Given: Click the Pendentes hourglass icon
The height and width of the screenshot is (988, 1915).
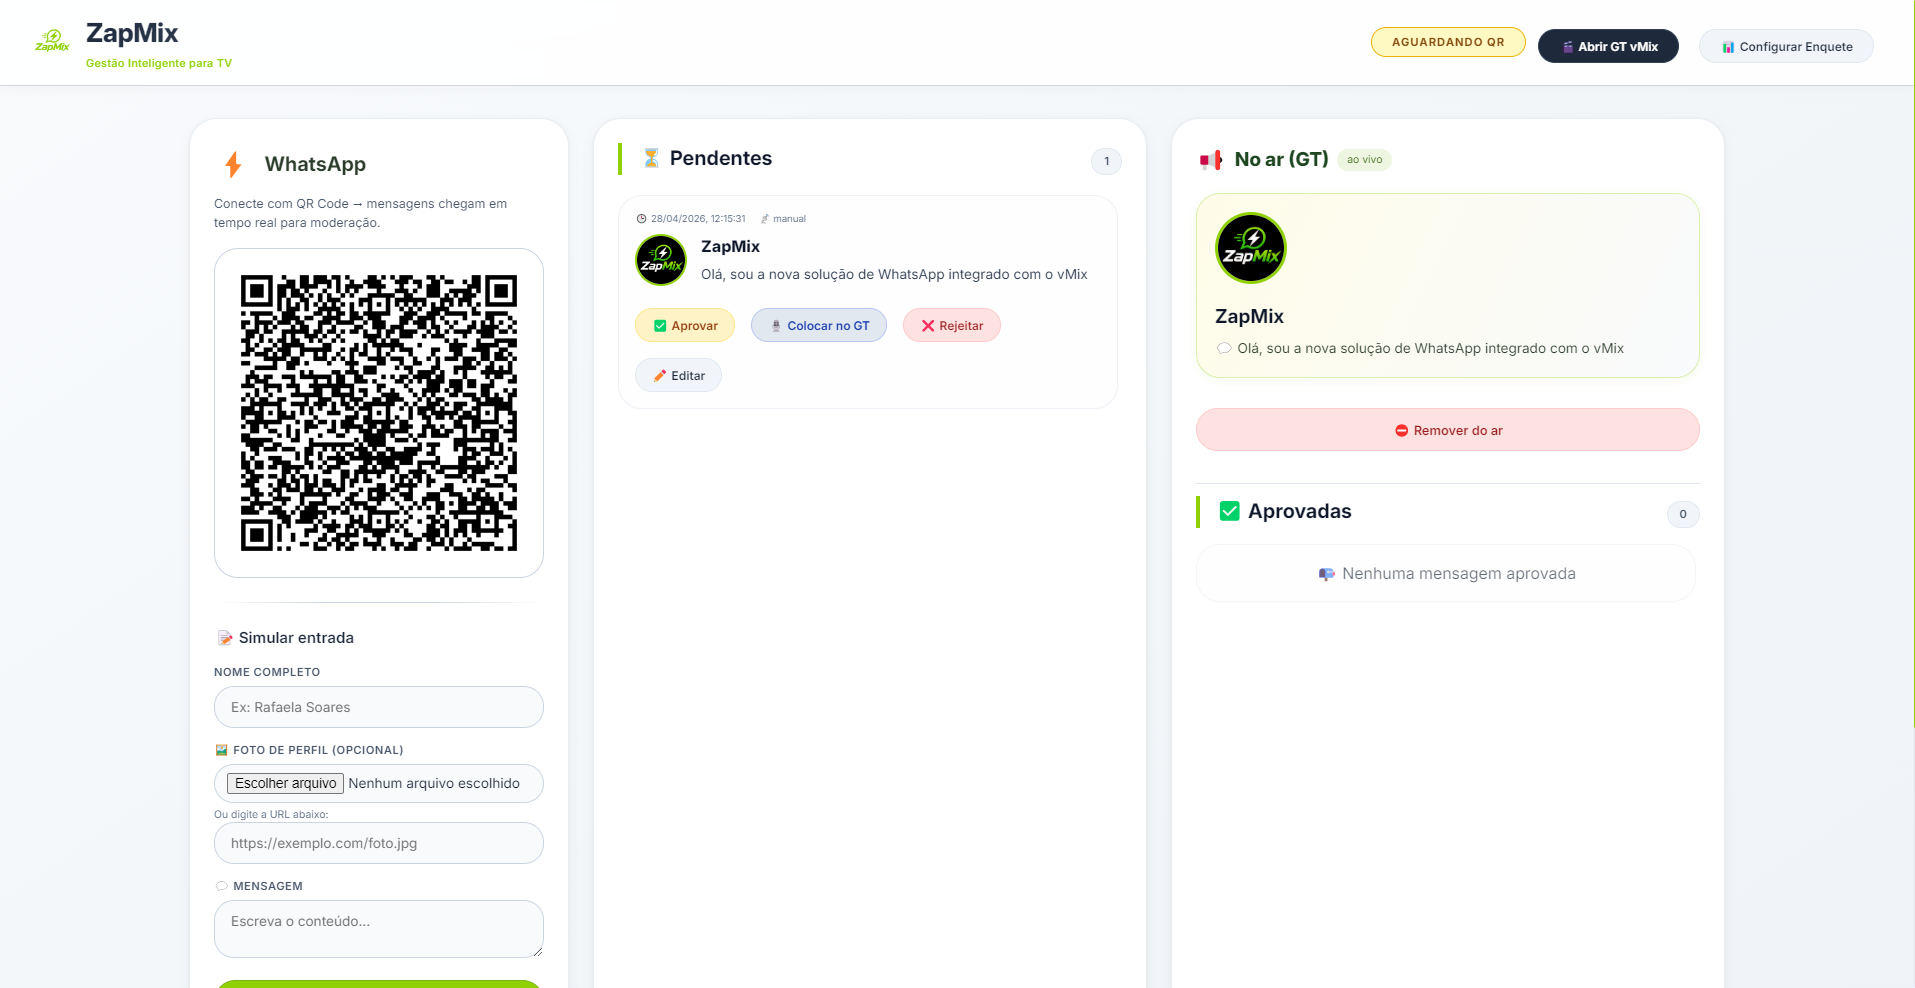Looking at the screenshot, I should click(651, 158).
